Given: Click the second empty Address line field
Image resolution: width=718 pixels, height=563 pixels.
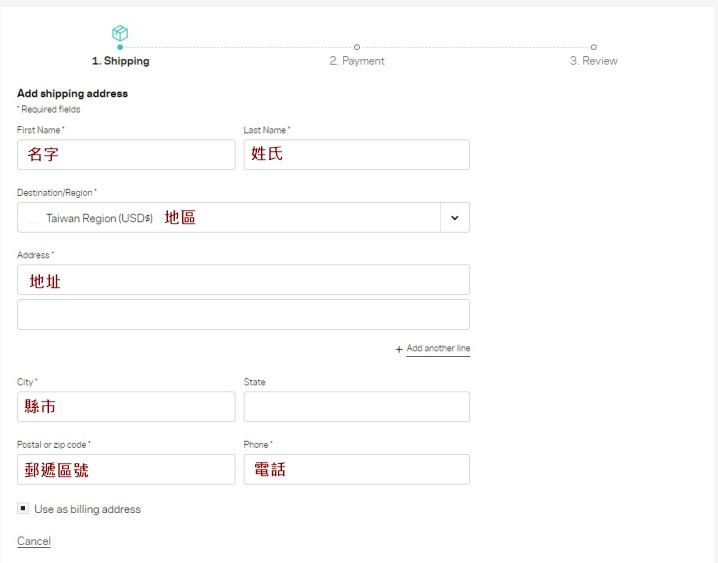Looking at the screenshot, I should click(x=243, y=314).
